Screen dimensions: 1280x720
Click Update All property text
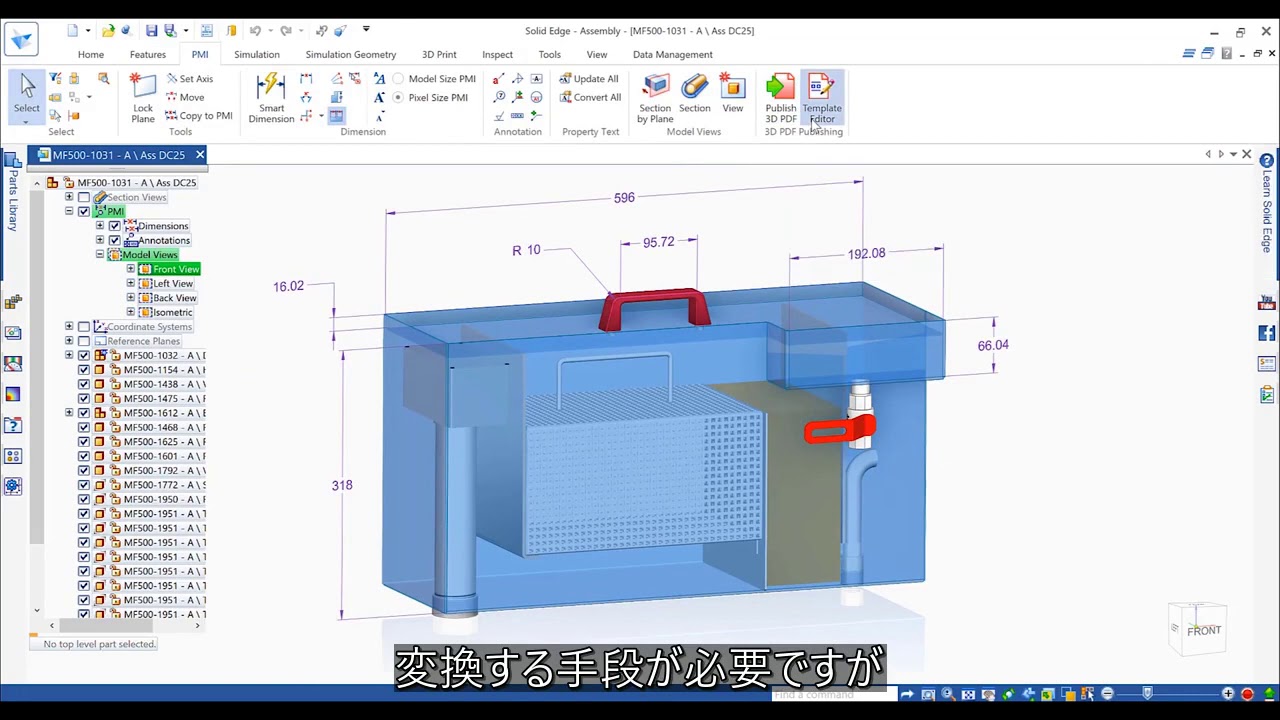[589, 79]
